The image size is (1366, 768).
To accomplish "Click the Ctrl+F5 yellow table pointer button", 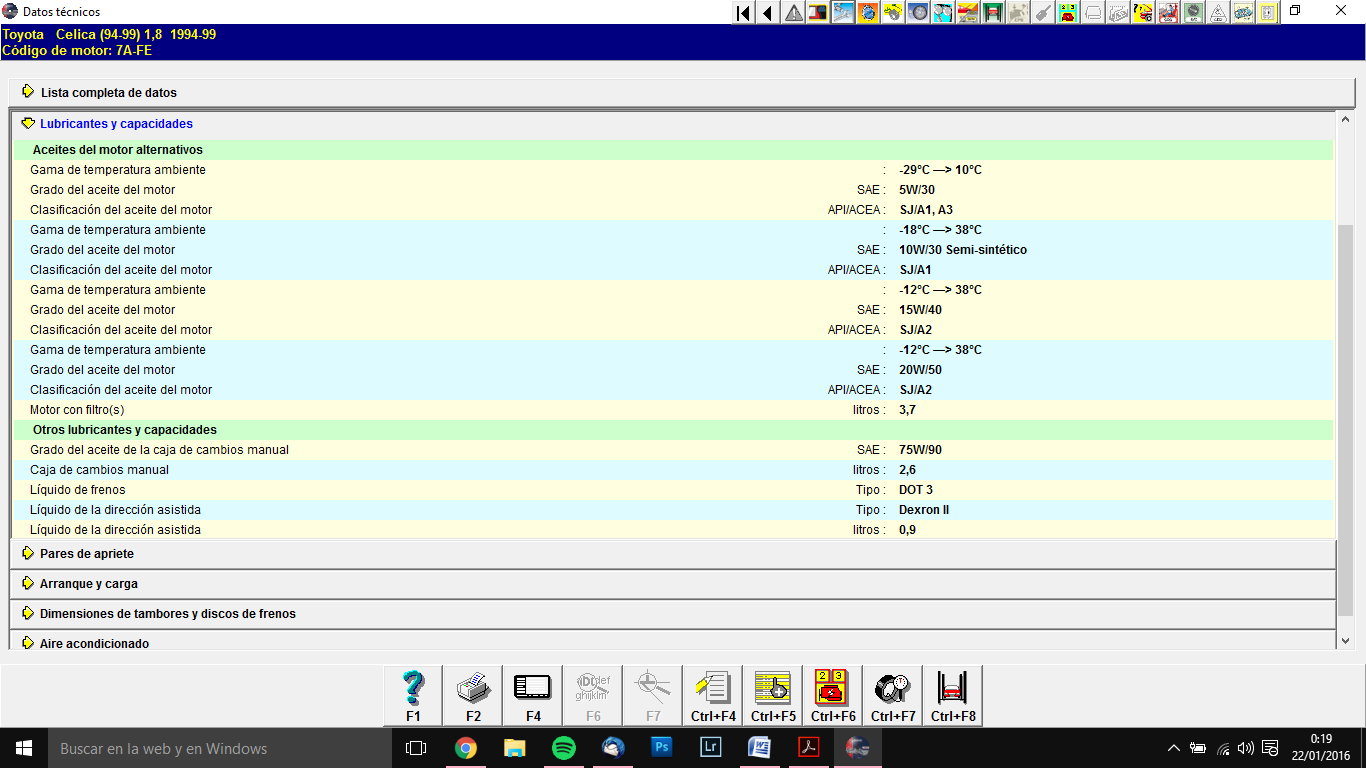I will [x=773, y=695].
